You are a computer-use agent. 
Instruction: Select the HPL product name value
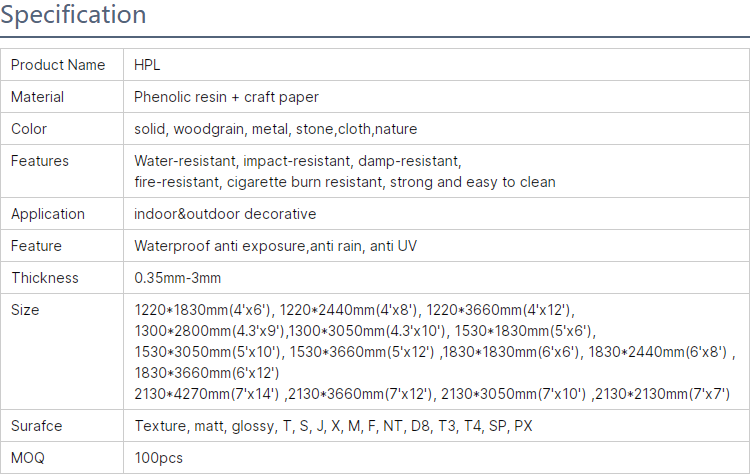147,65
